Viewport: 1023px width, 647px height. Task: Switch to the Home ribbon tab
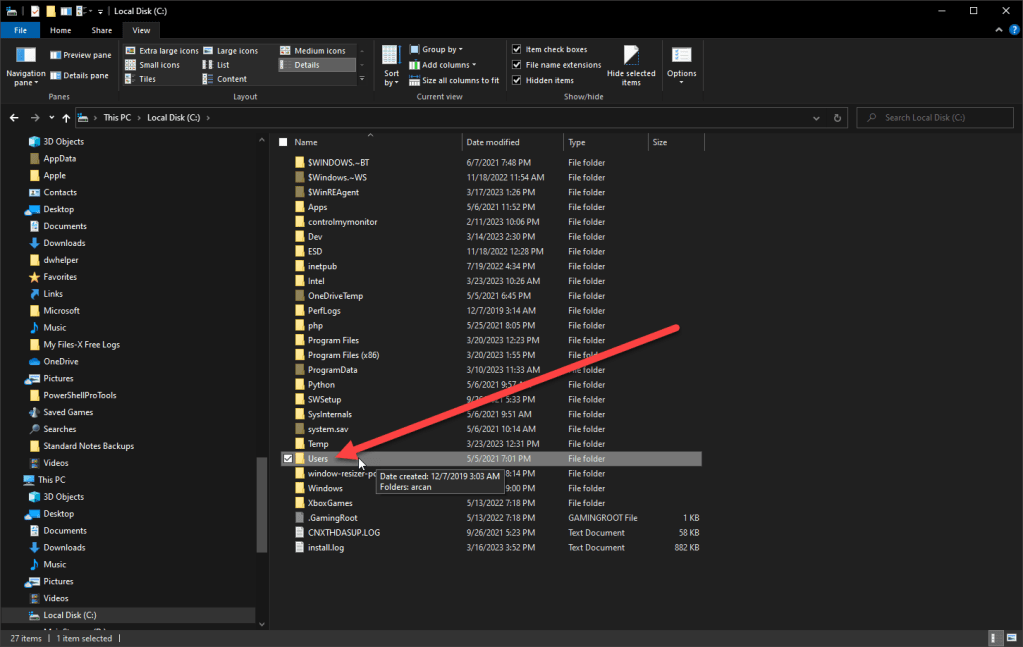pyautogui.click(x=61, y=31)
